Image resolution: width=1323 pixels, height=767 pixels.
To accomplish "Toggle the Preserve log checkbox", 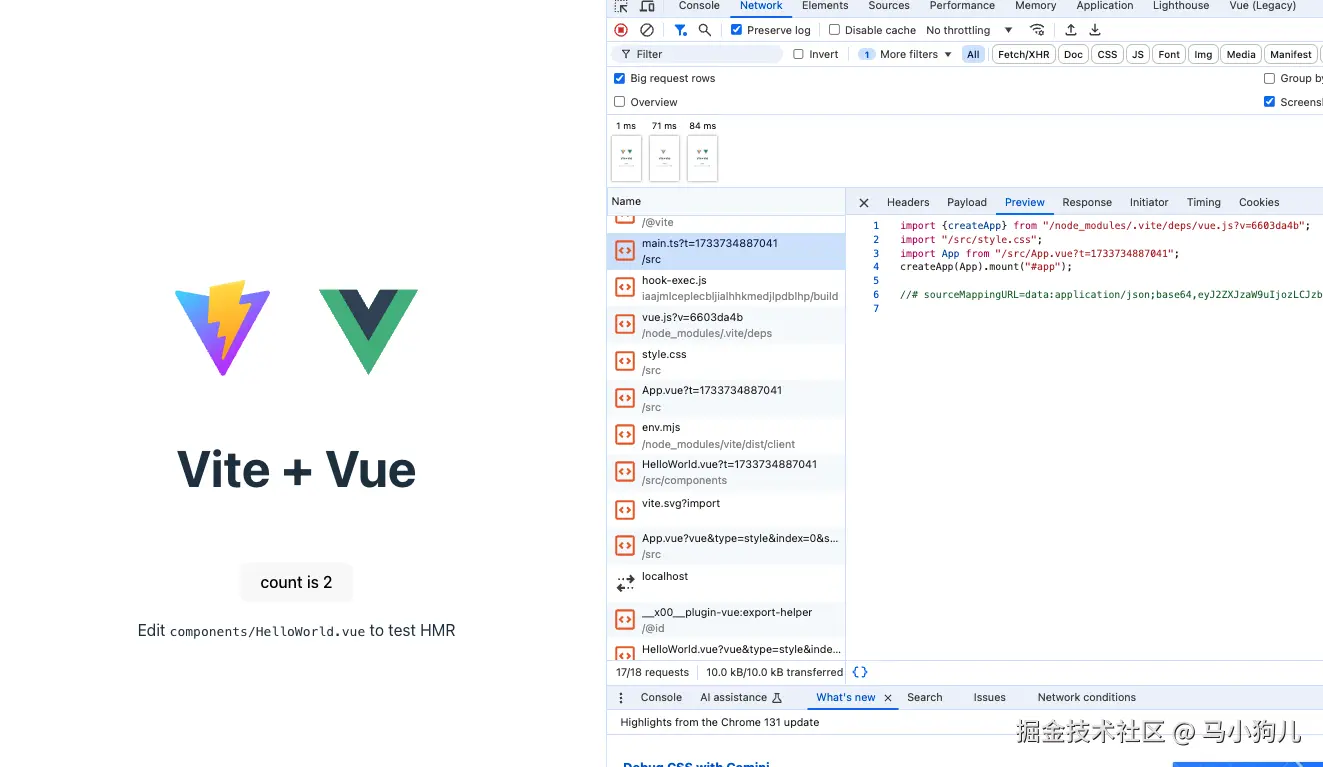I will [737, 30].
